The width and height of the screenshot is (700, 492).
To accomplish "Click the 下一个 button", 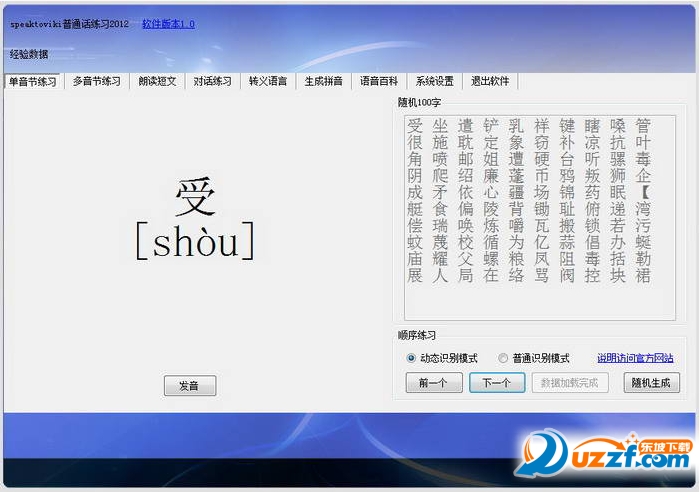I will [497, 383].
